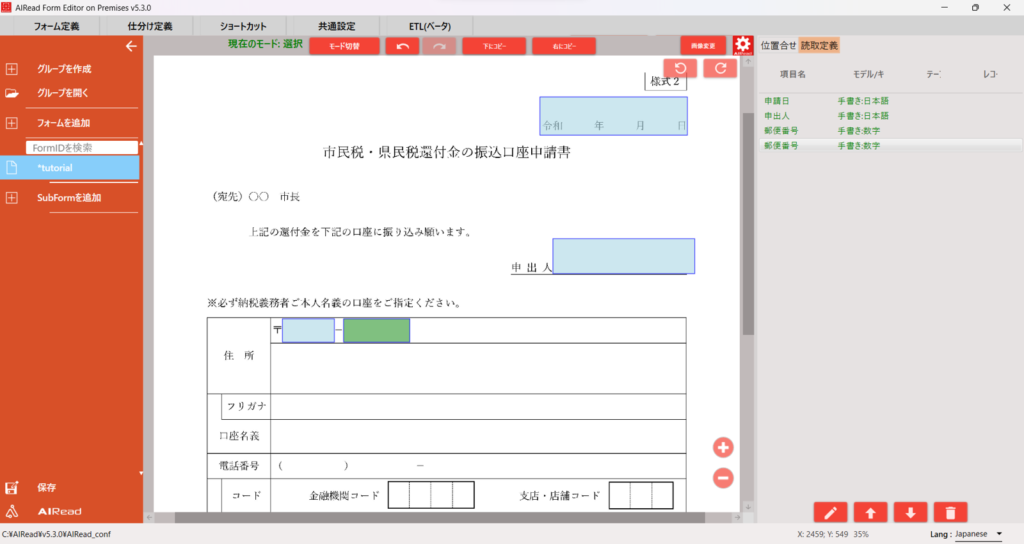Open the Lang Japanese dropdown

tap(978, 534)
